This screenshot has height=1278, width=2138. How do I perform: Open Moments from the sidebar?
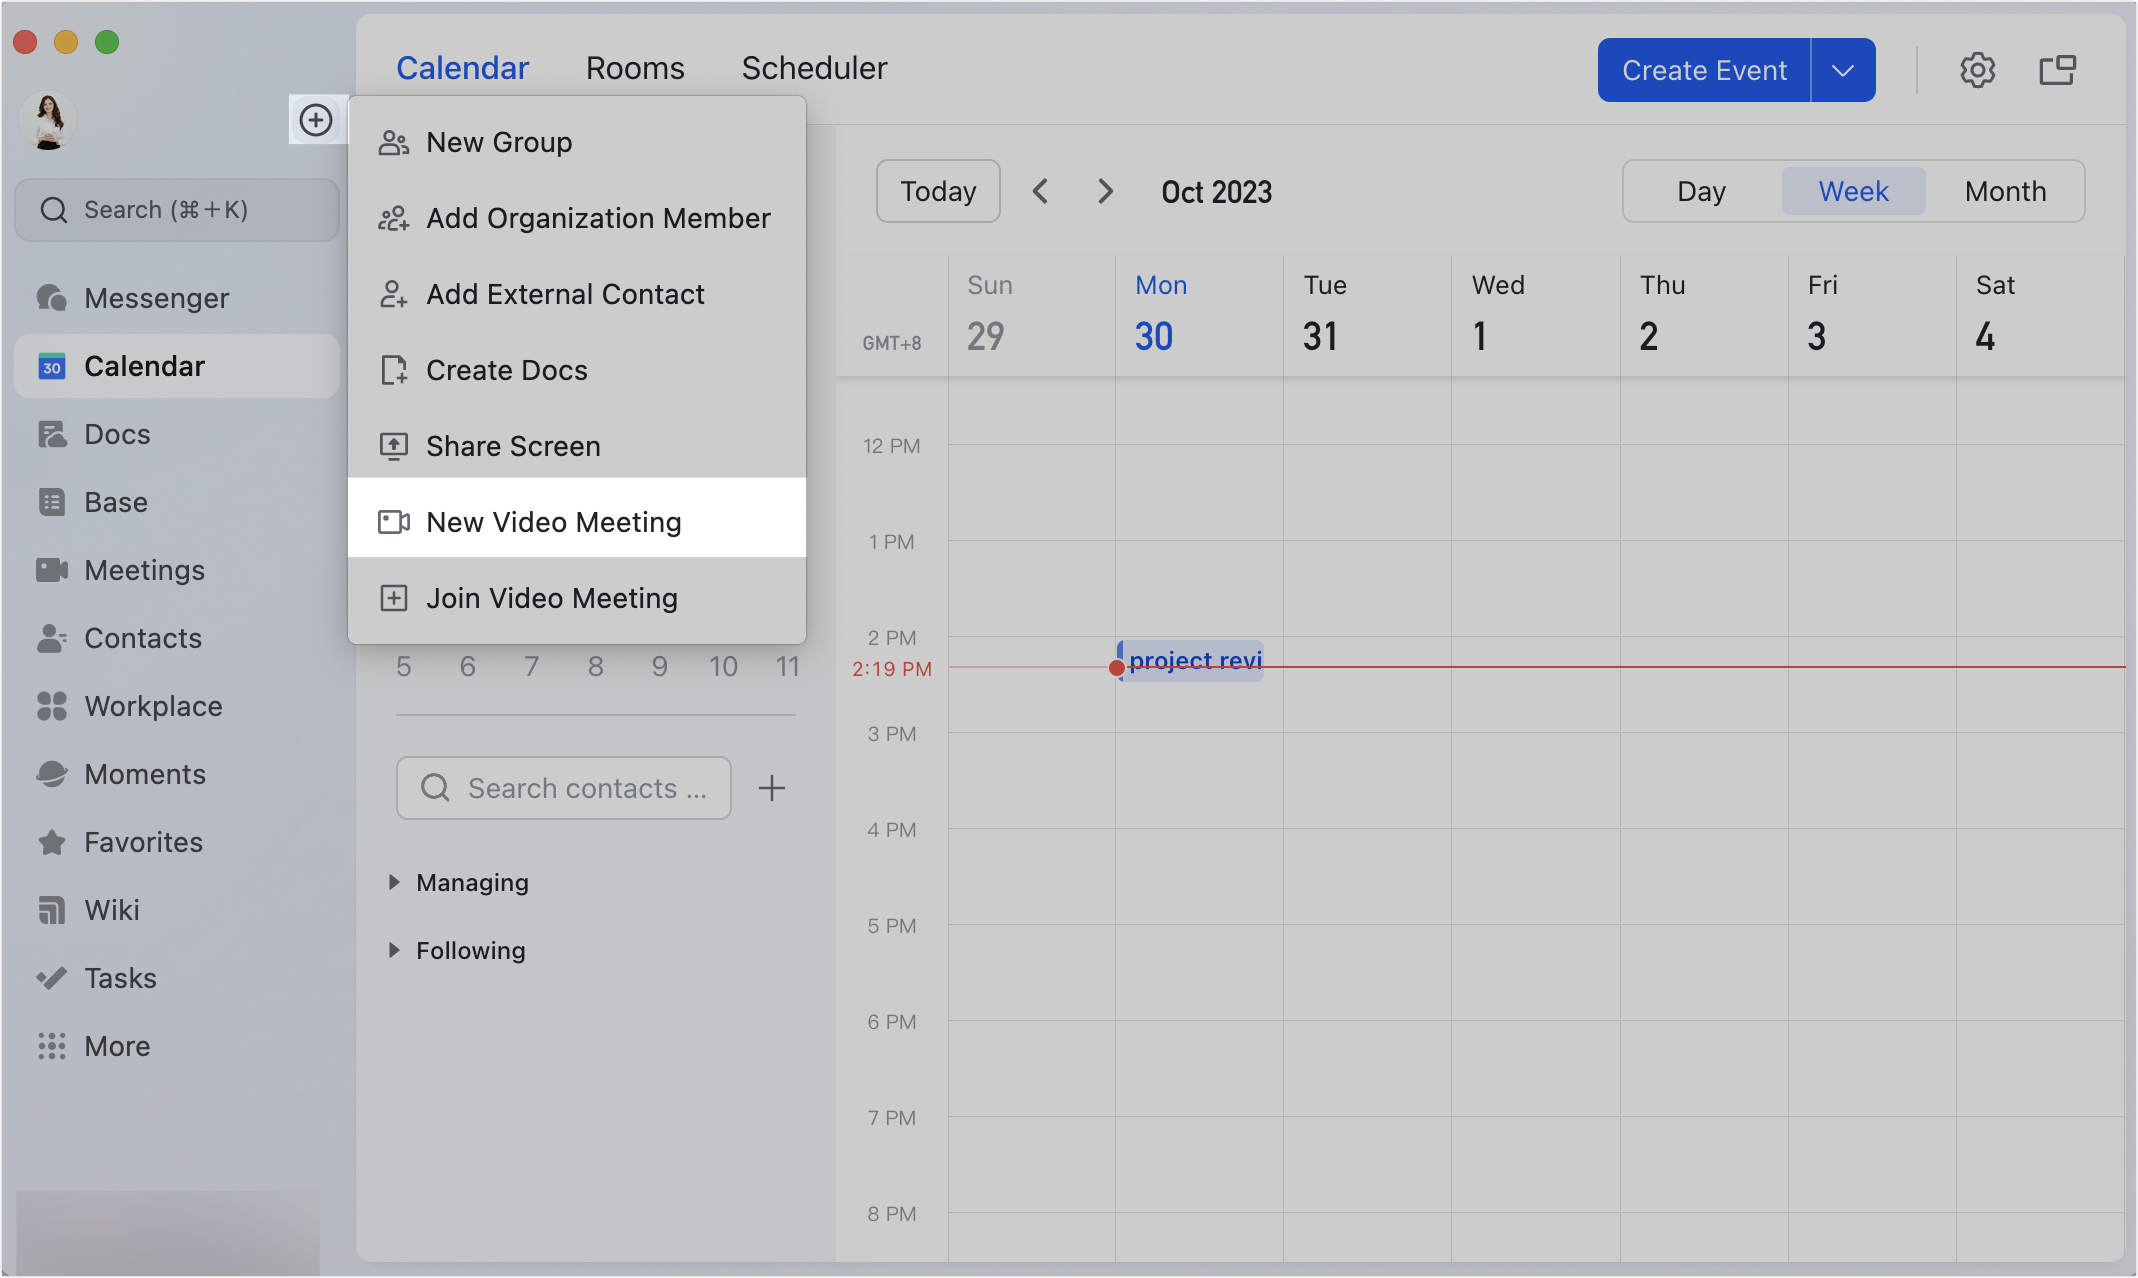[x=144, y=773]
